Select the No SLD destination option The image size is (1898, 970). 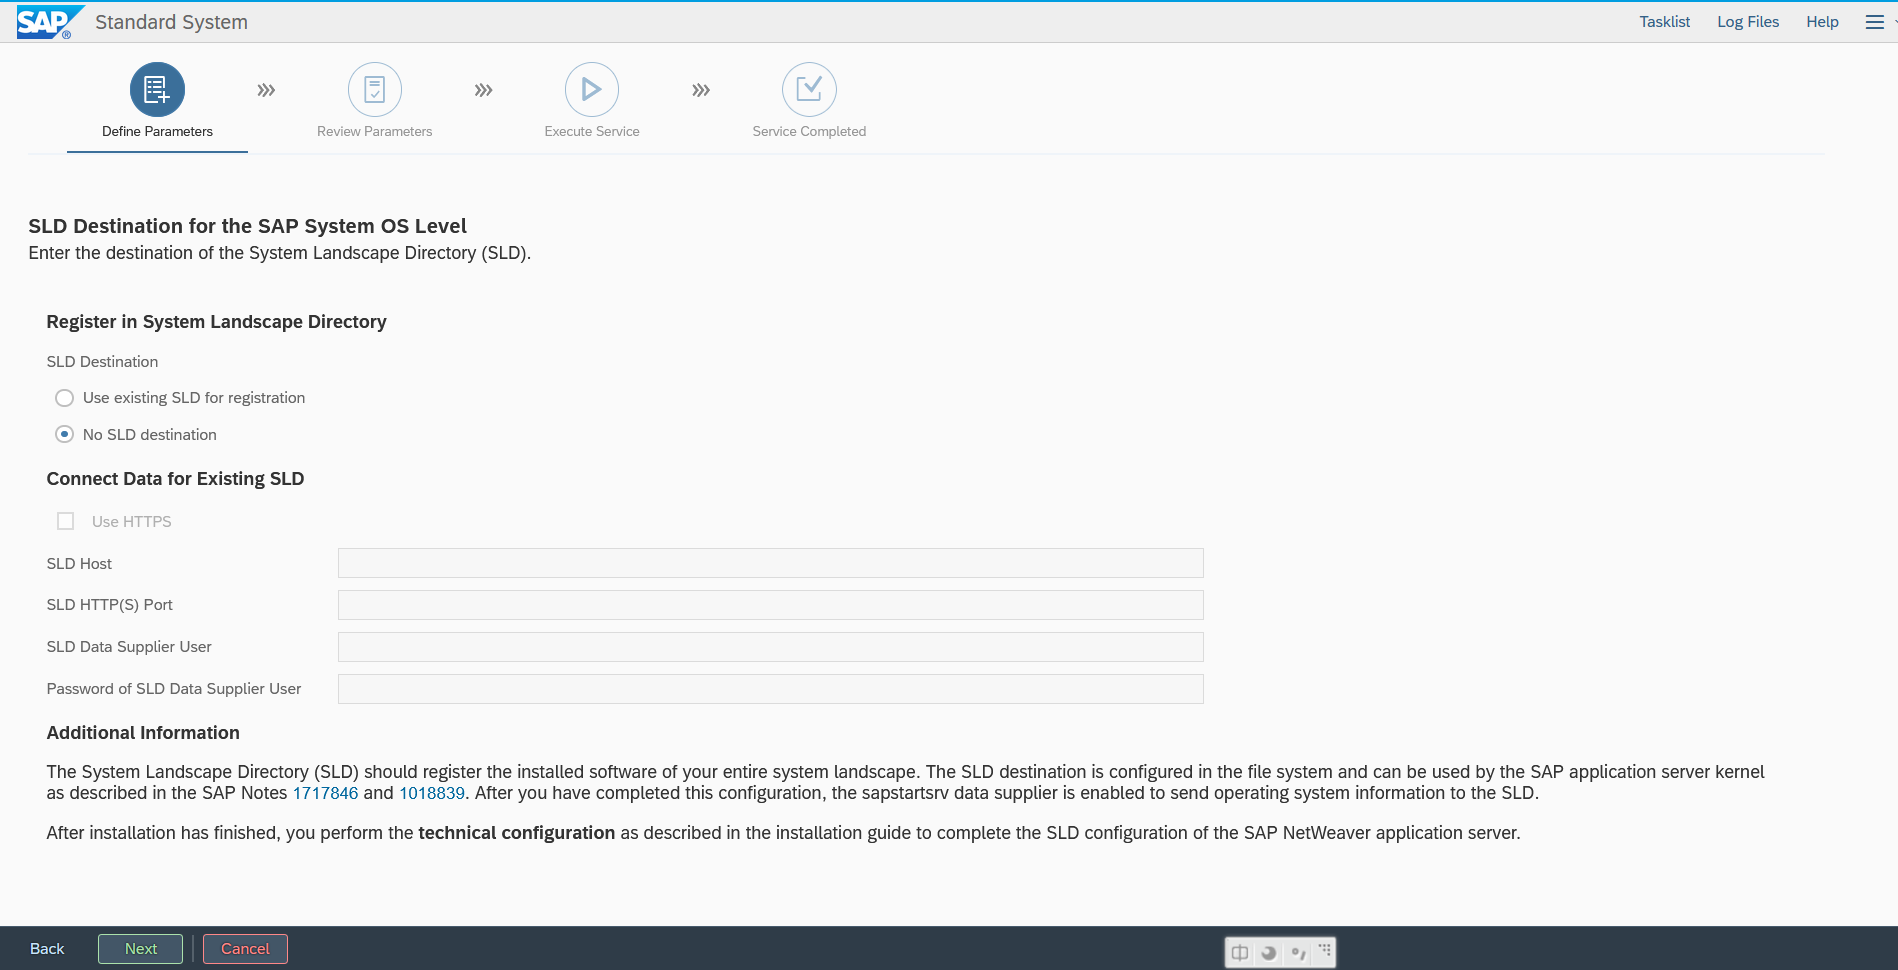pos(65,434)
